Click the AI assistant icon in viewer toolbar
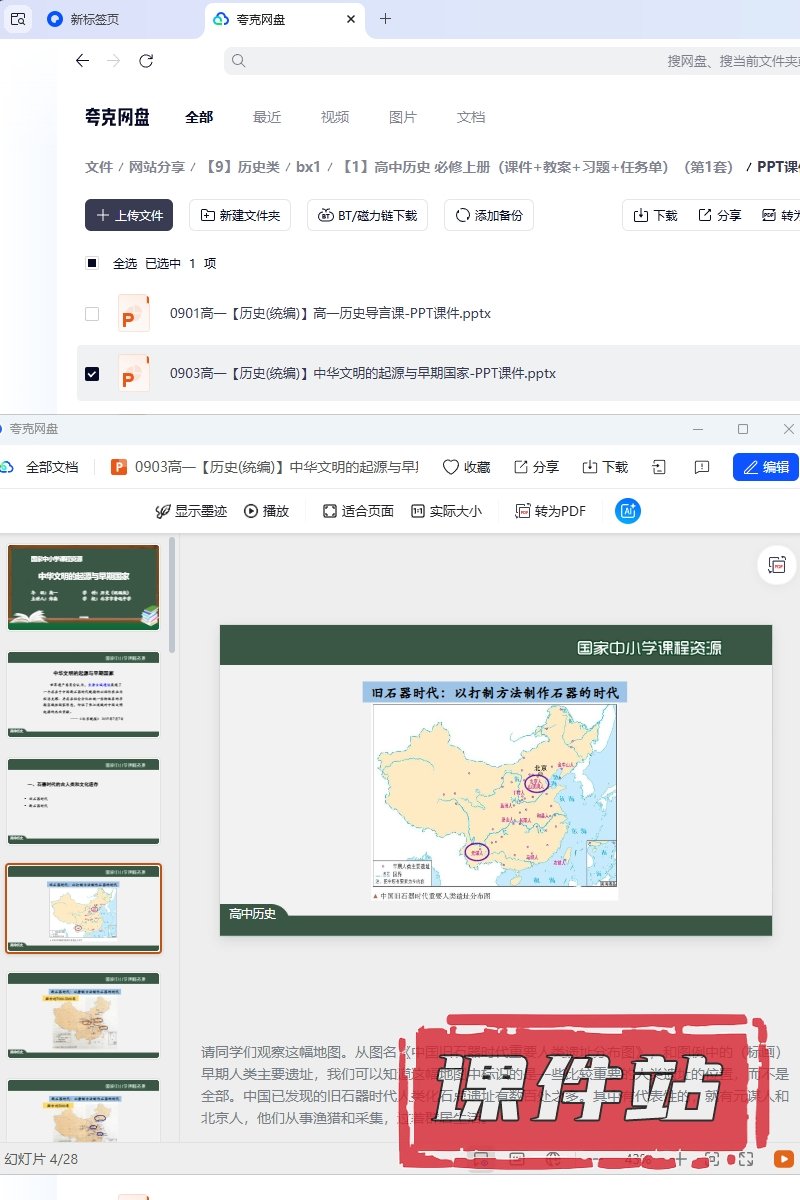Viewport: 800px width, 1200px height. tap(628, 511)
